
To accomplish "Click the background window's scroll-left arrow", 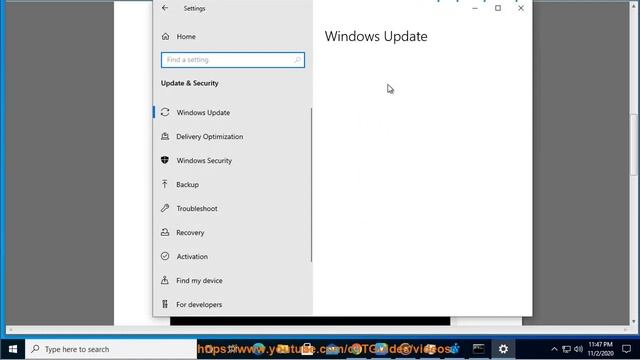I will pyautogui.click(x=11, y=329).
